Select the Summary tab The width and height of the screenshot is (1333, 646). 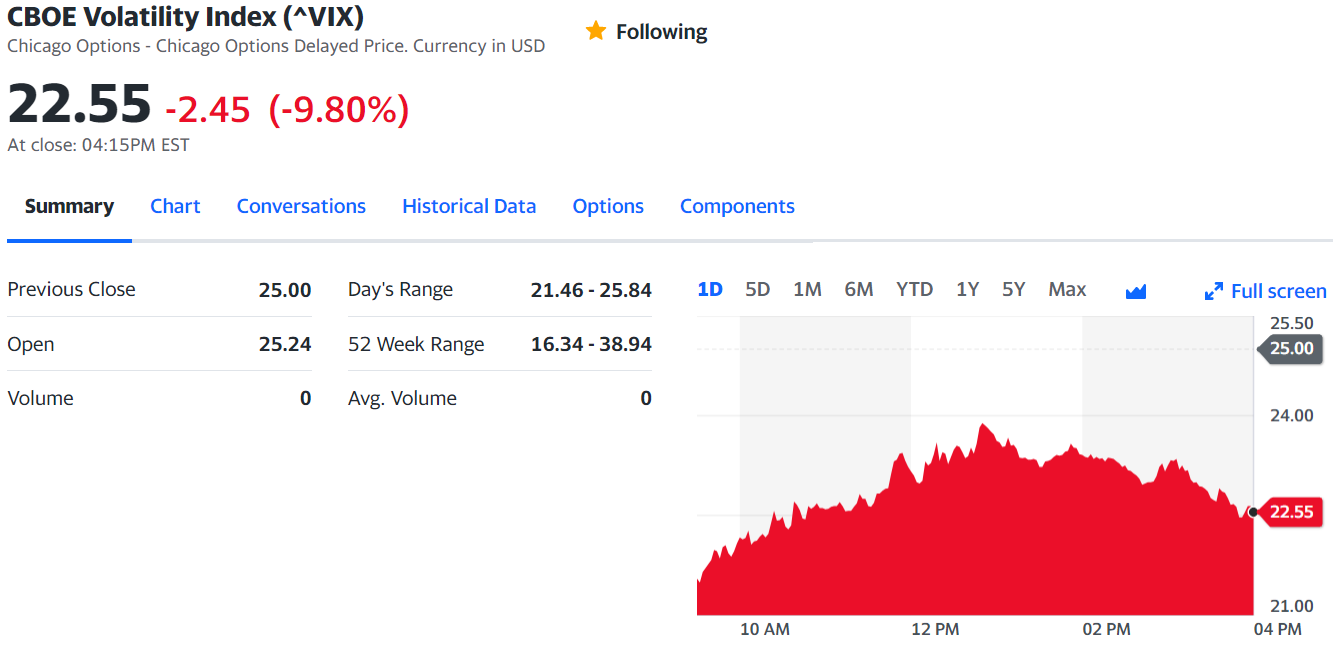click(x=69, y=206)
